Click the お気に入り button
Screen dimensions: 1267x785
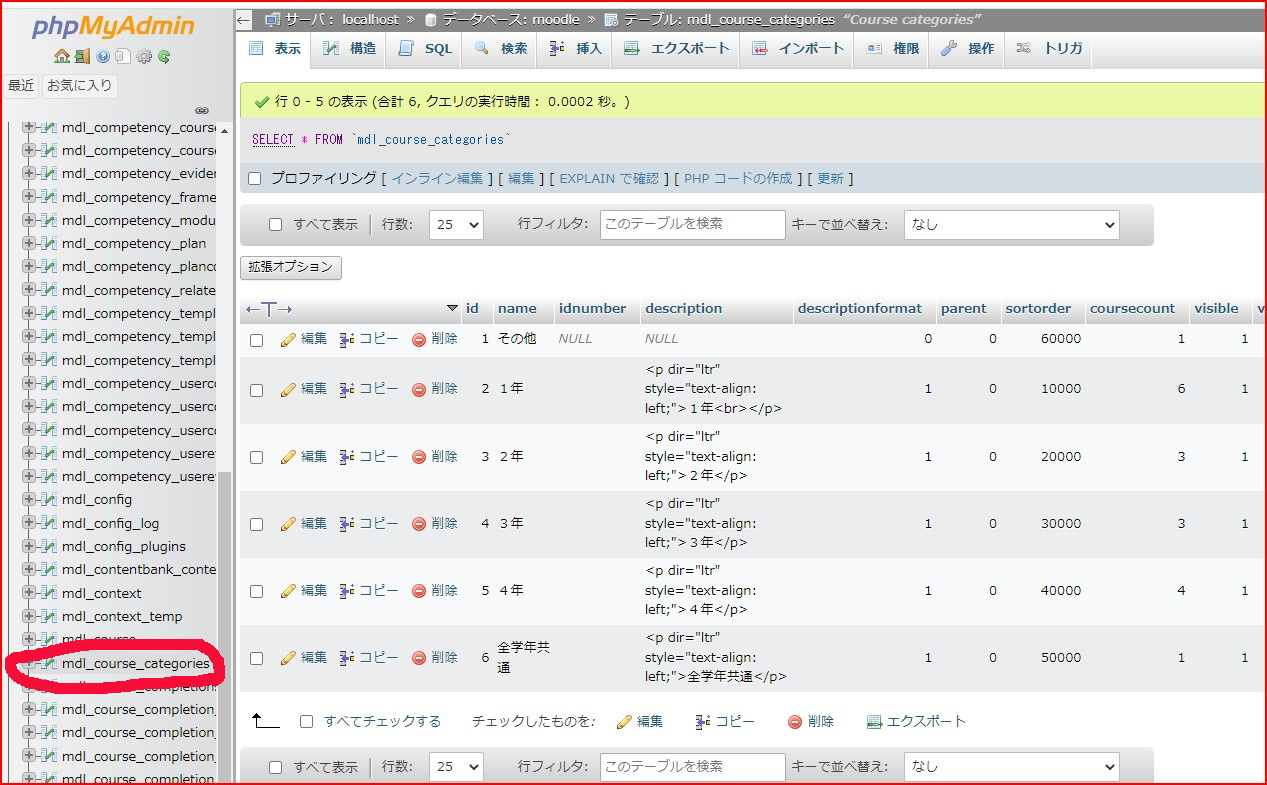point(80,86)
